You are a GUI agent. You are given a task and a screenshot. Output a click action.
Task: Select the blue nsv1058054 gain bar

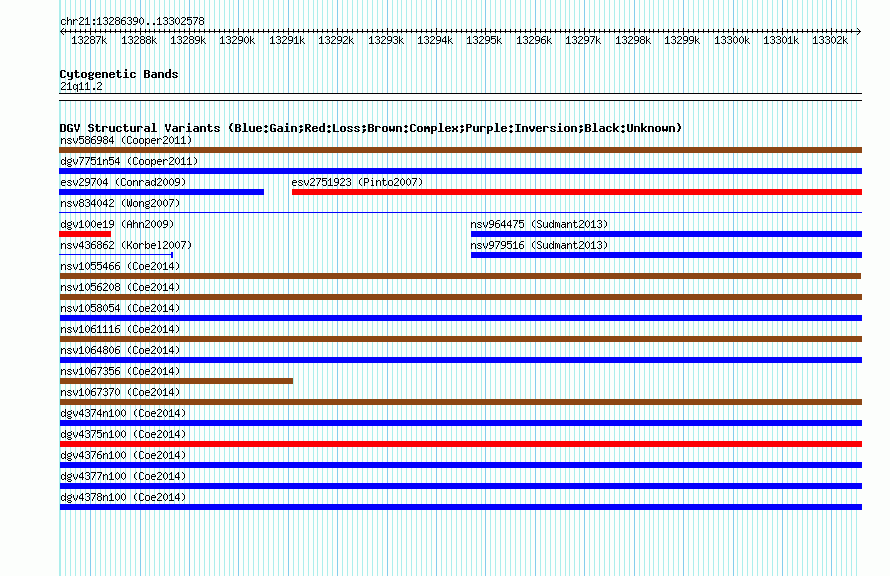coord(460,318)
